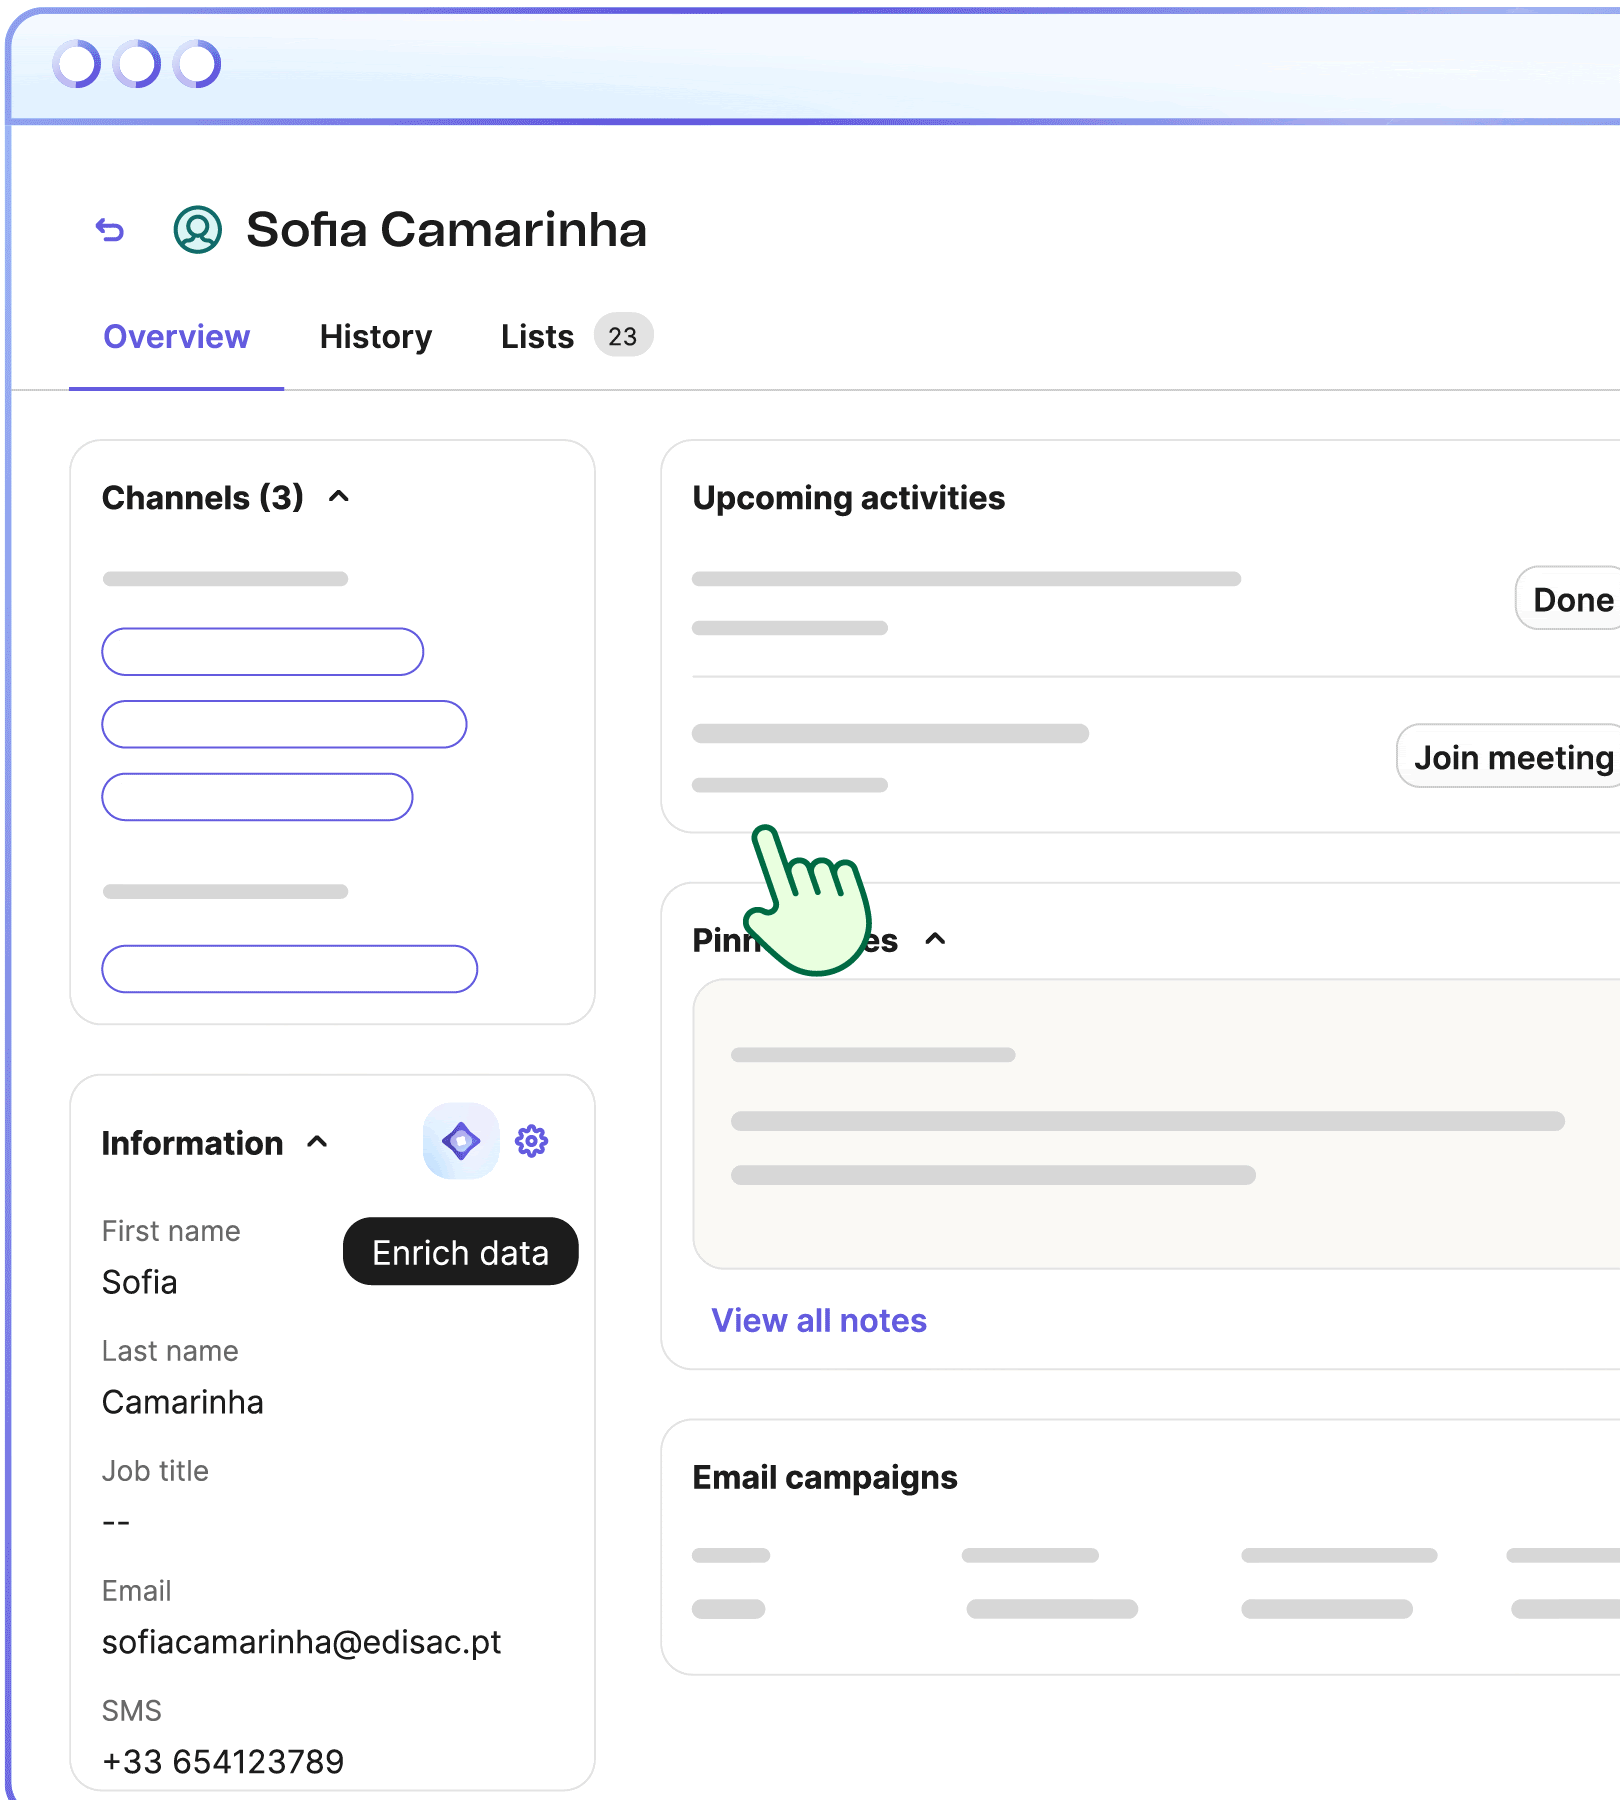The height and width of the screenshot is (1800, 1620).
Task: Click the first window control circle
Action: (x=77, y=64)
